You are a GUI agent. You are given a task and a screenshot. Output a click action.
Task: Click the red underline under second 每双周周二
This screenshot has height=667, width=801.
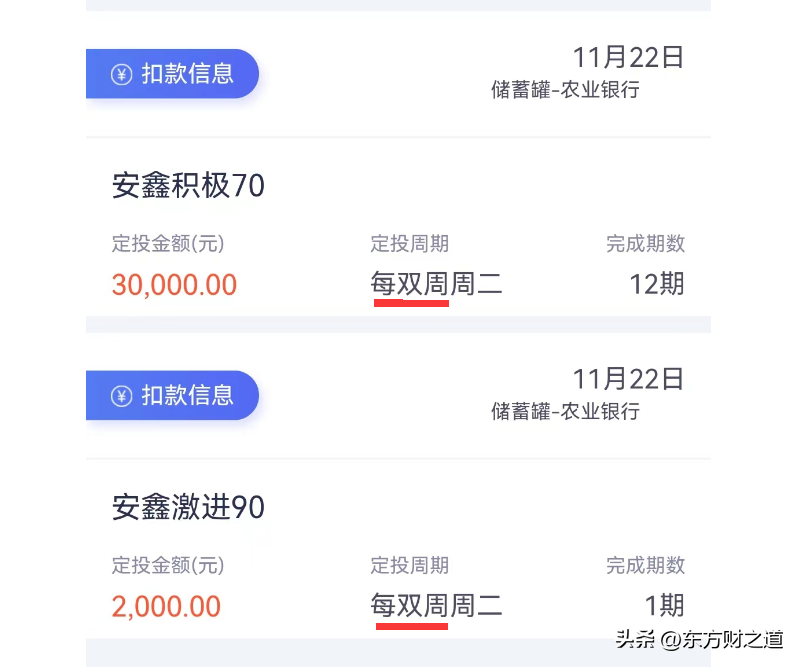[x=410, y=625]
